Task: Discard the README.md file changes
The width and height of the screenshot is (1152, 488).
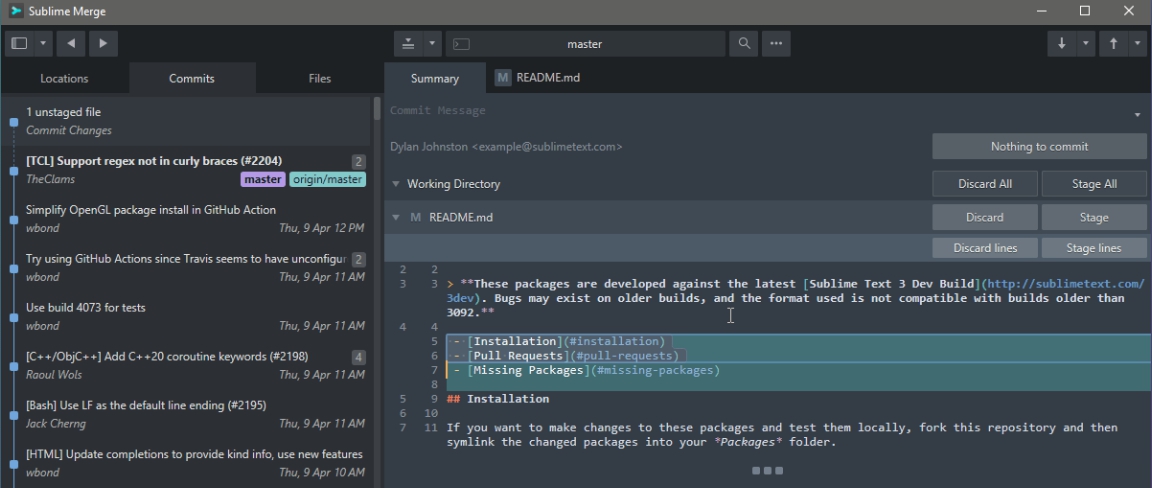Action: 984,218
